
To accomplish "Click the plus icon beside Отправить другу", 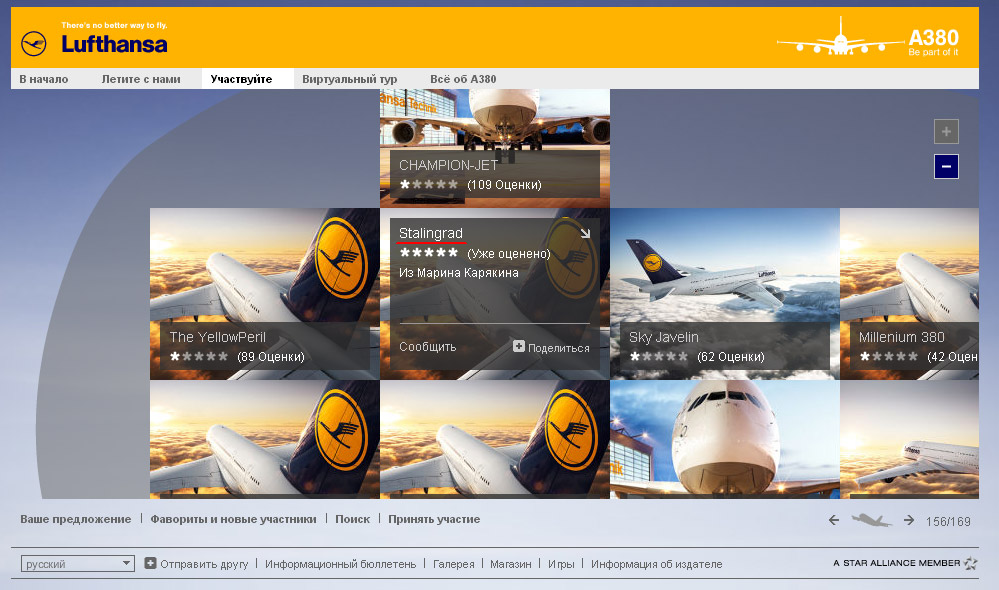I will tap(150, 563).
